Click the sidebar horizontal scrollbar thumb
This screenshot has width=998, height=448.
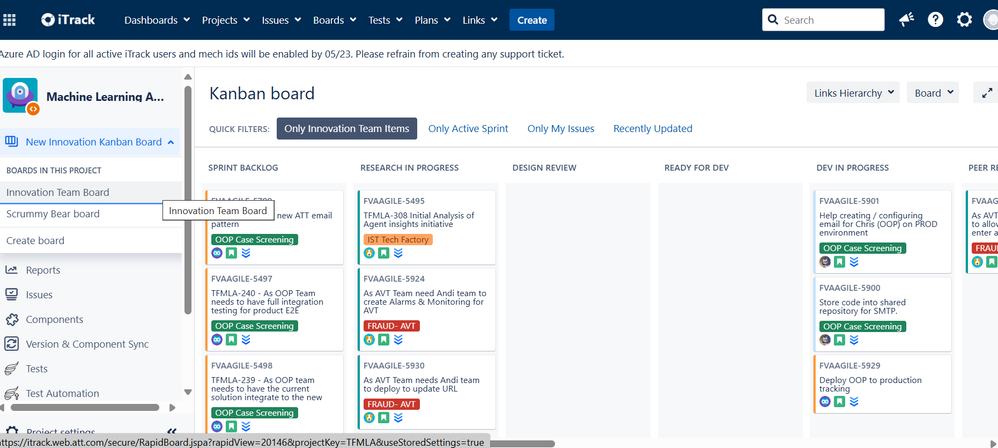pos(85,407)
